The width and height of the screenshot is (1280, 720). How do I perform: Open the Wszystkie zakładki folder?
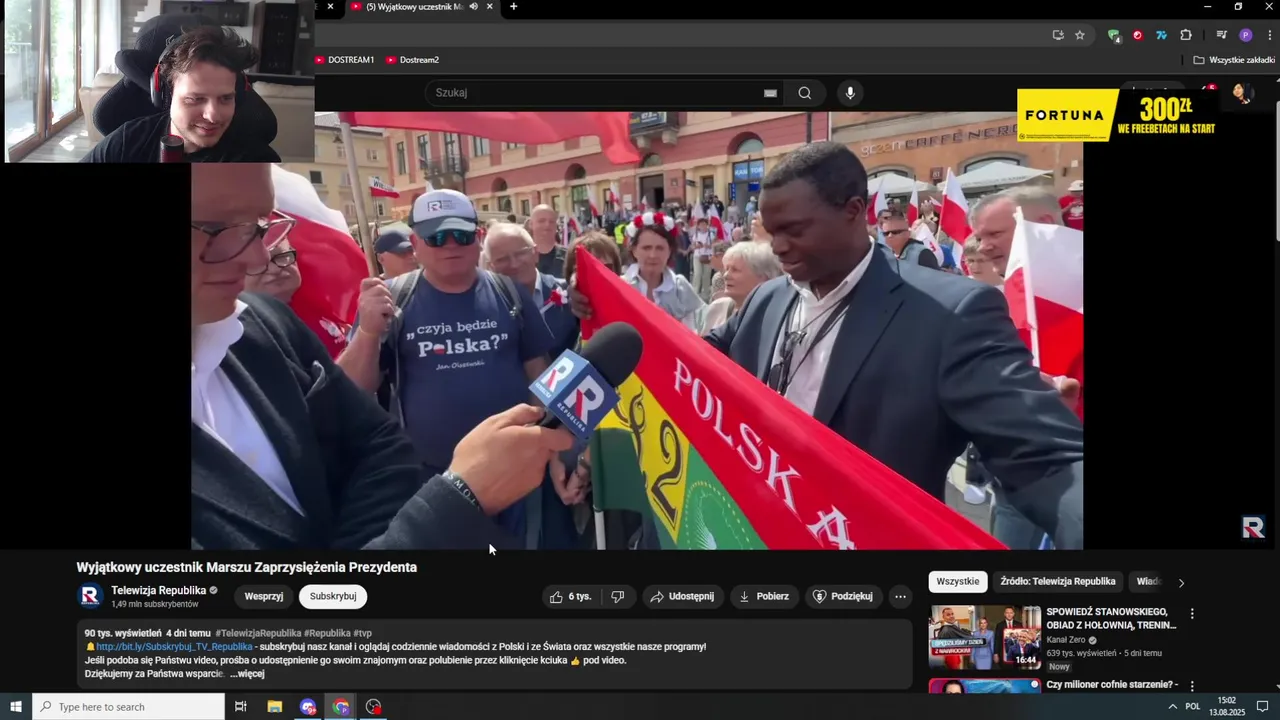(1234, 60)
